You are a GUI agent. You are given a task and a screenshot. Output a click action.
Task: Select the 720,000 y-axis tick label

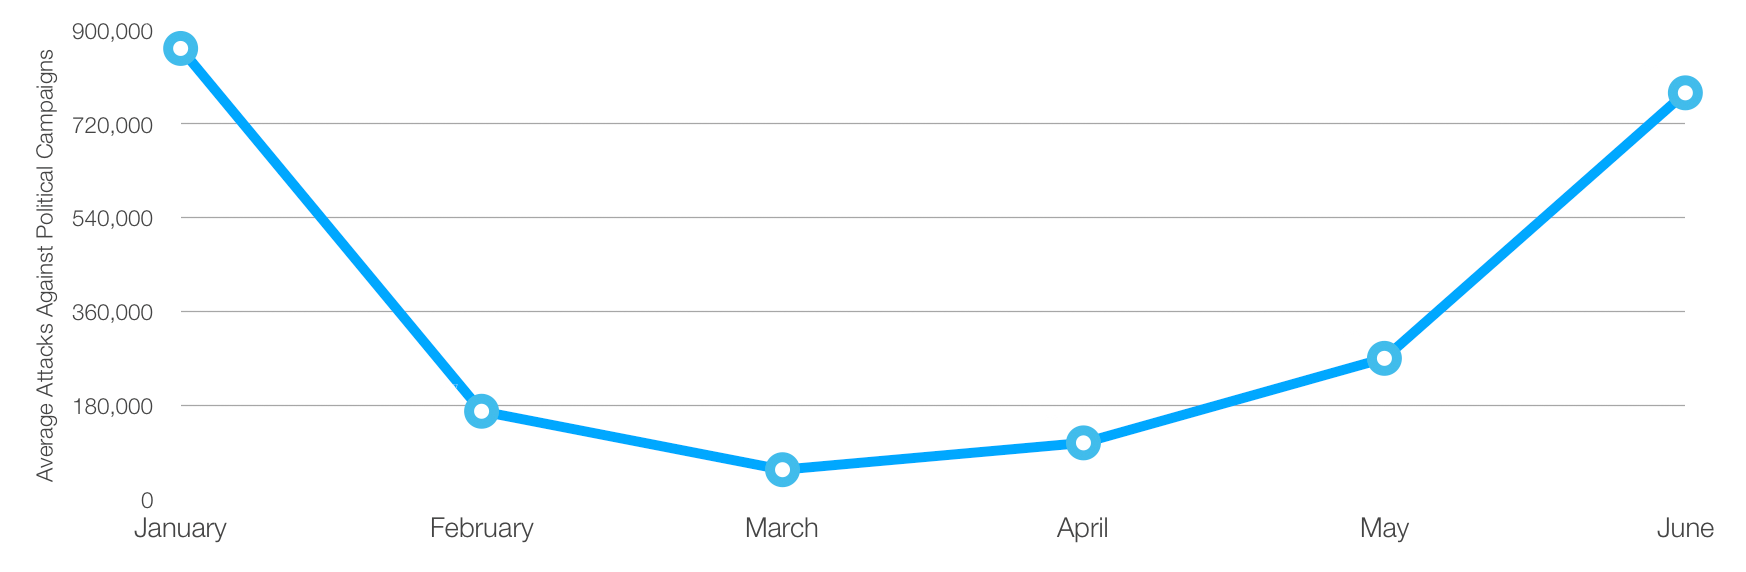pos(113,125)
